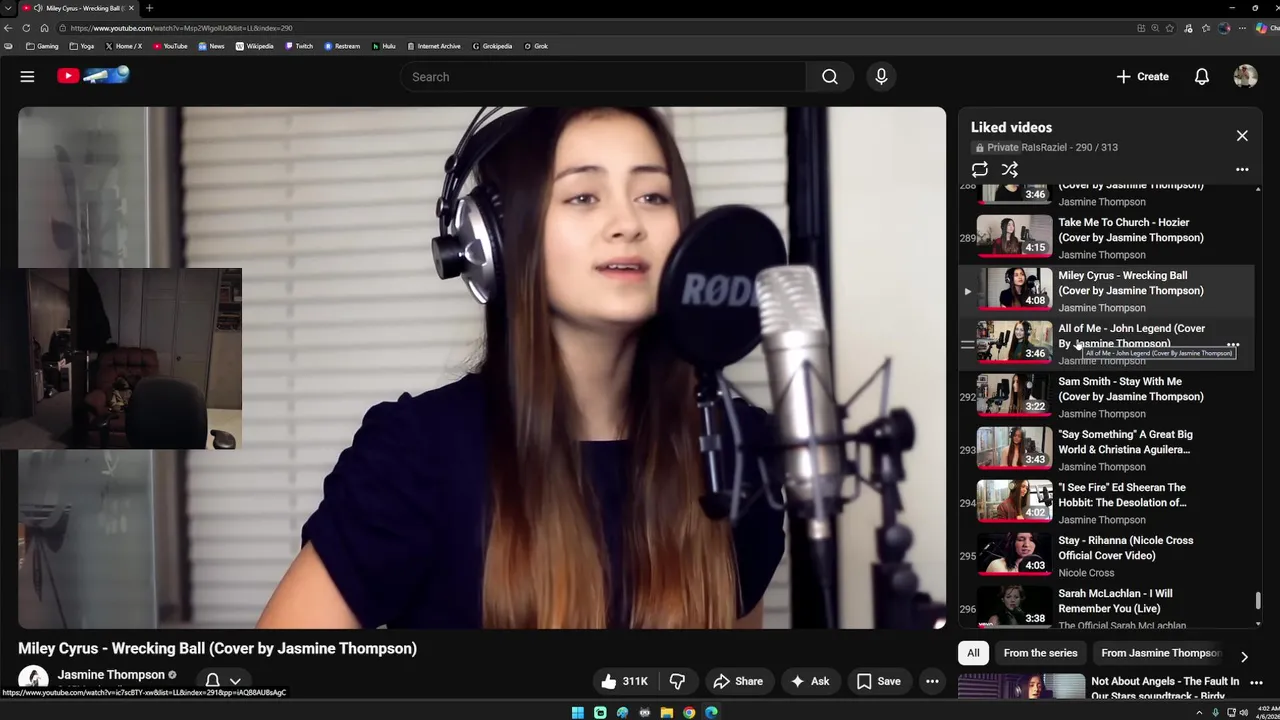1280x720 pixels.
Task: Open the account avatar menu
Action: tap(1245, 76)
